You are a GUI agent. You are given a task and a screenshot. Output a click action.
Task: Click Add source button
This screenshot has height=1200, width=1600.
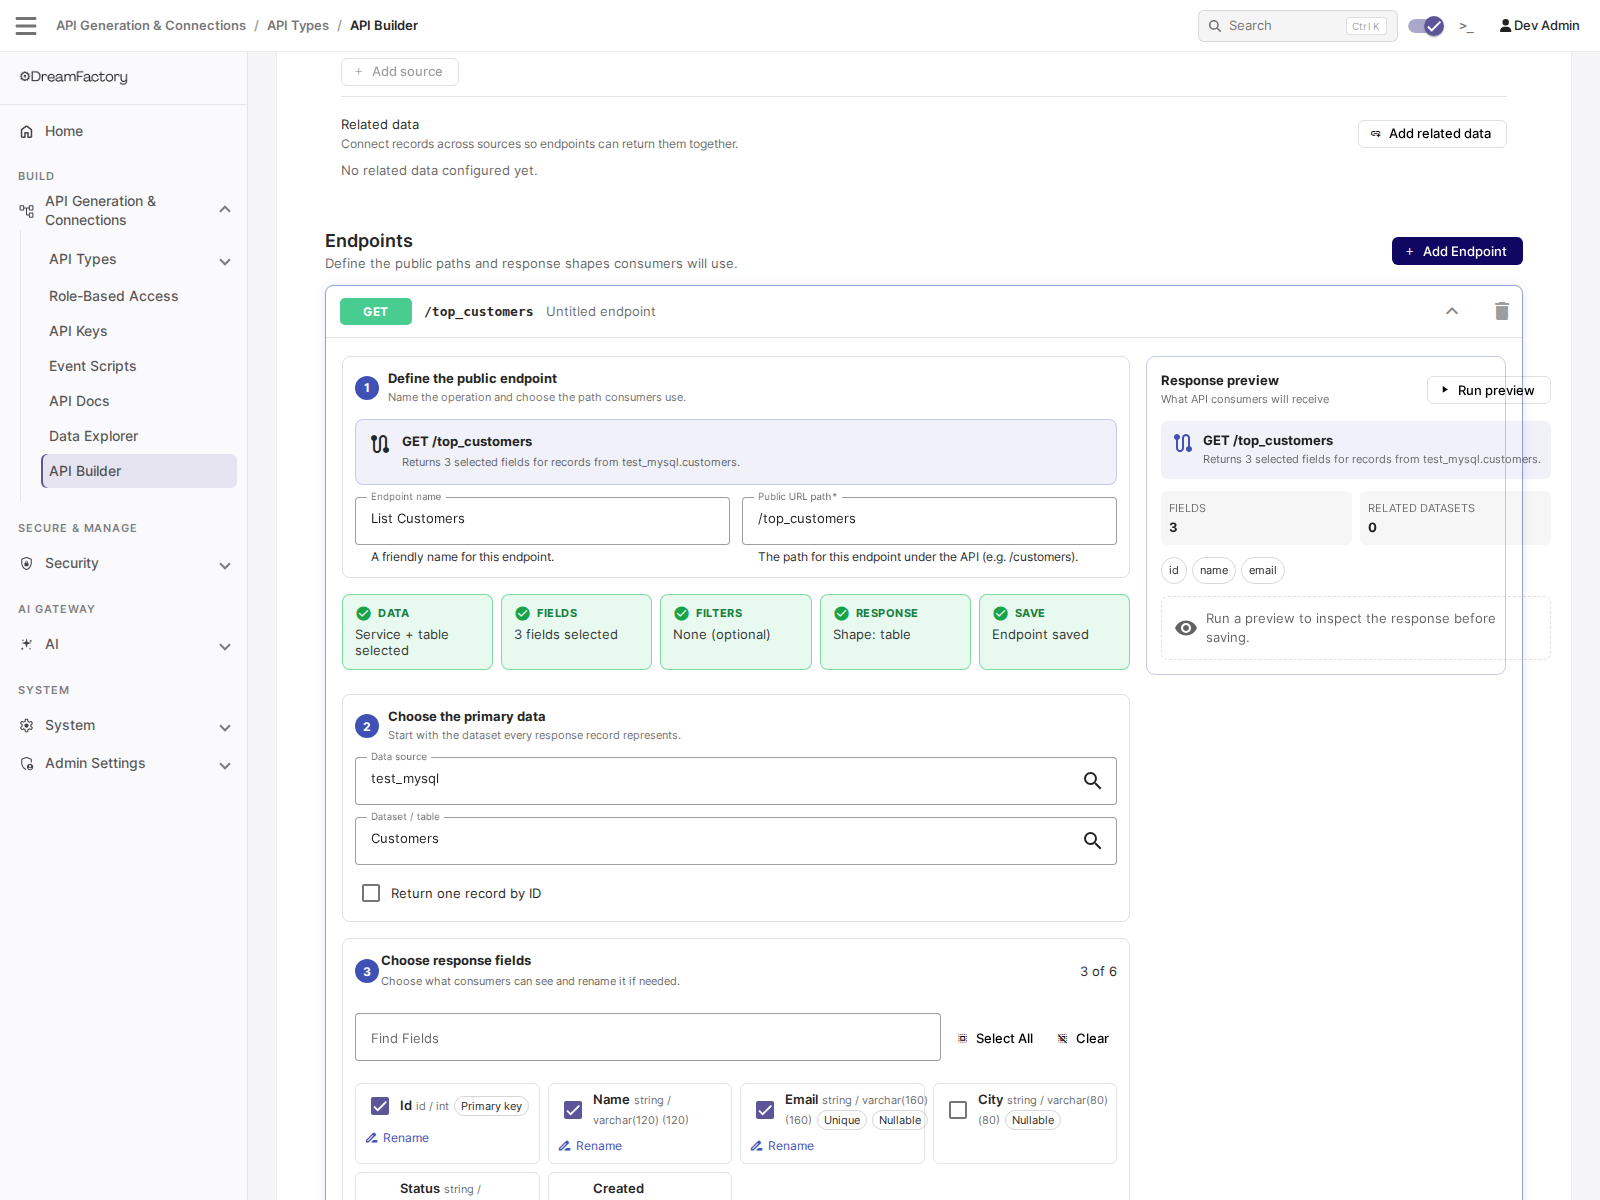point(400,72)
